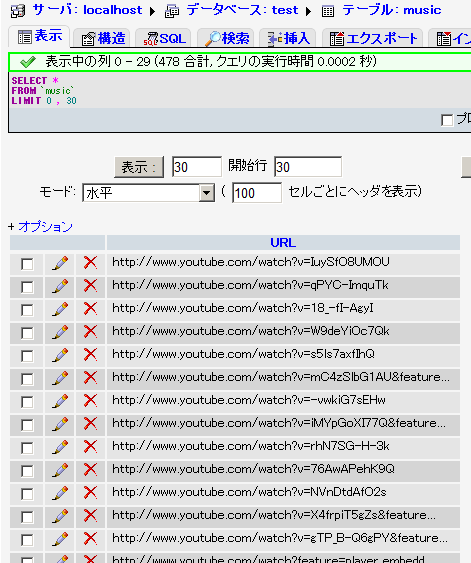The image size is (471, 563).
Task: Check the box for row rhN7SG-H-3k
Action: click(x=27, y=448)
